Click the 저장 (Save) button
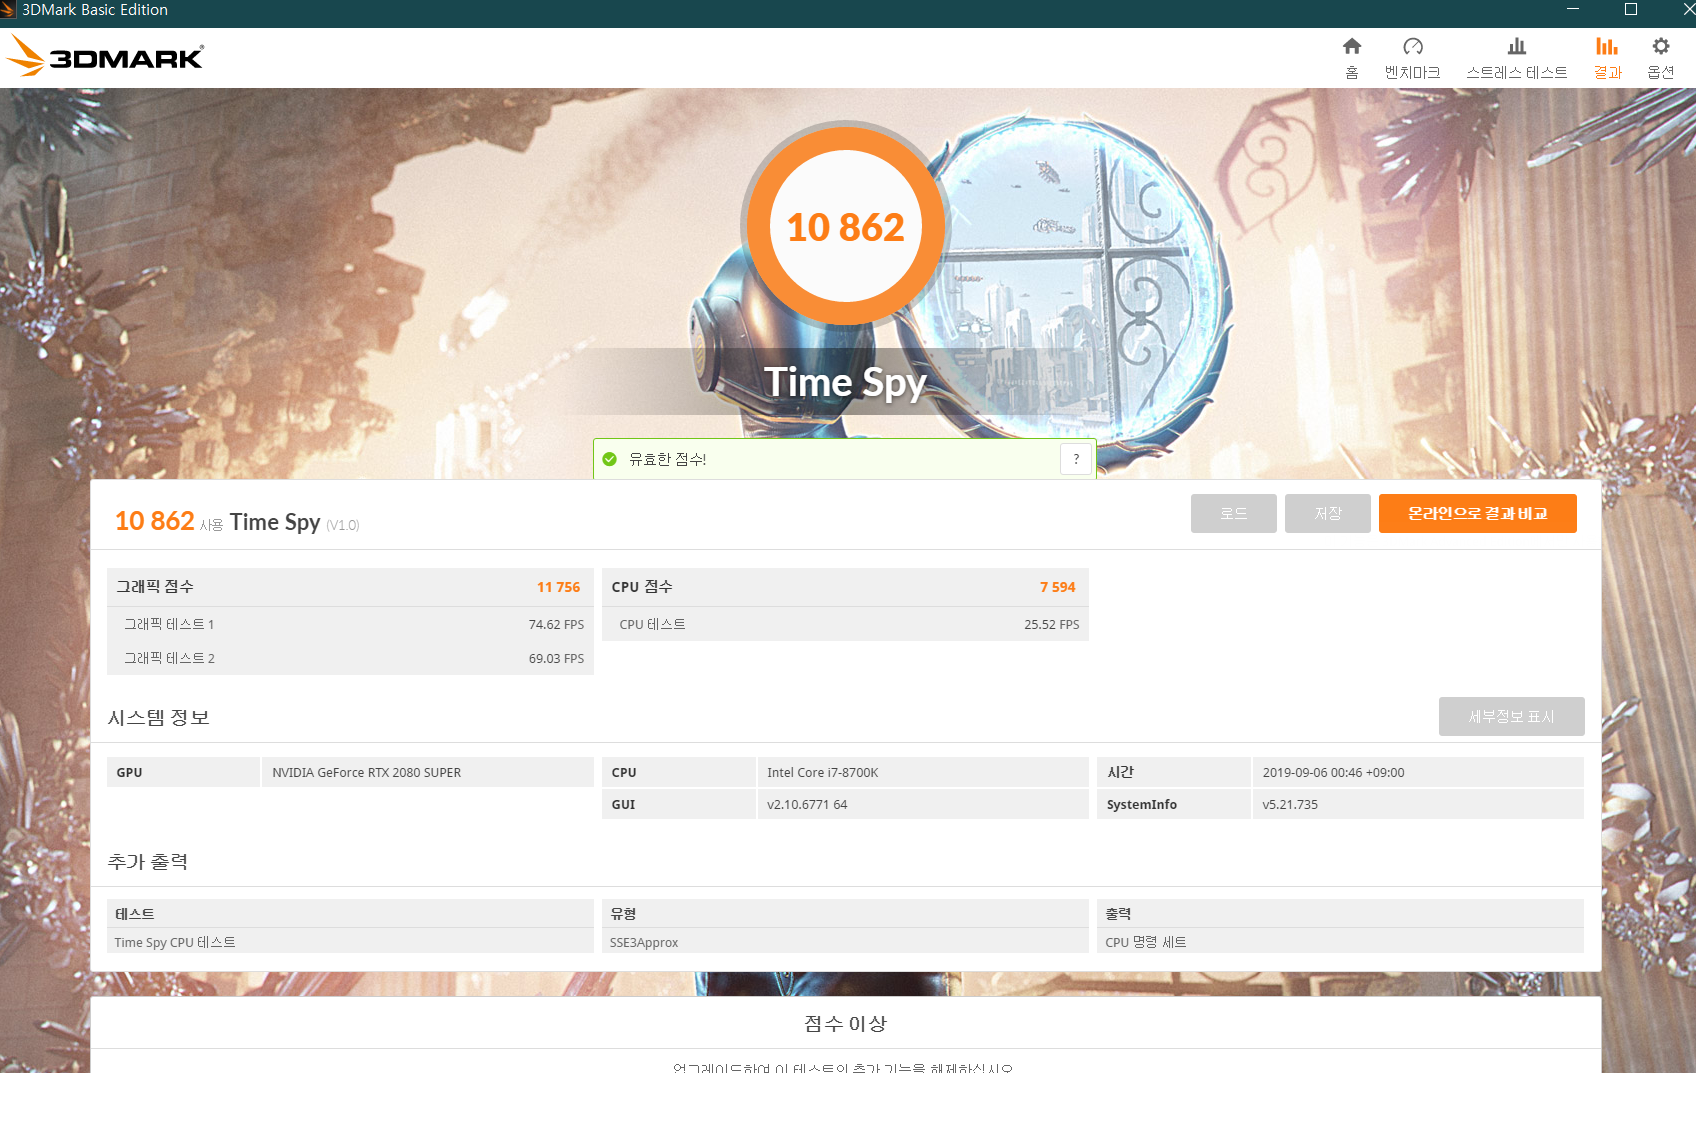The width and height of the screenshot is (1696, 1140). 1327,513
